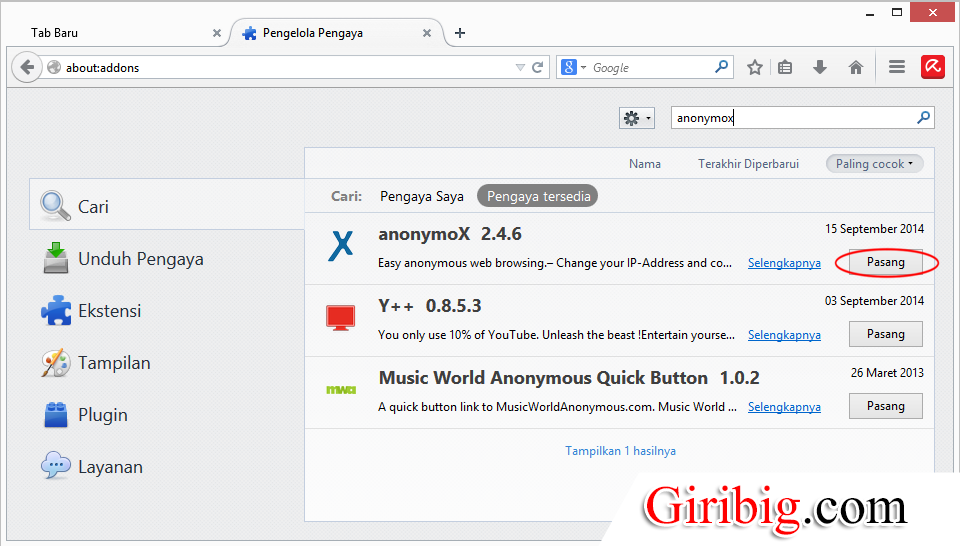
Task: Click the date 15 September 2014
Action: 874,229
